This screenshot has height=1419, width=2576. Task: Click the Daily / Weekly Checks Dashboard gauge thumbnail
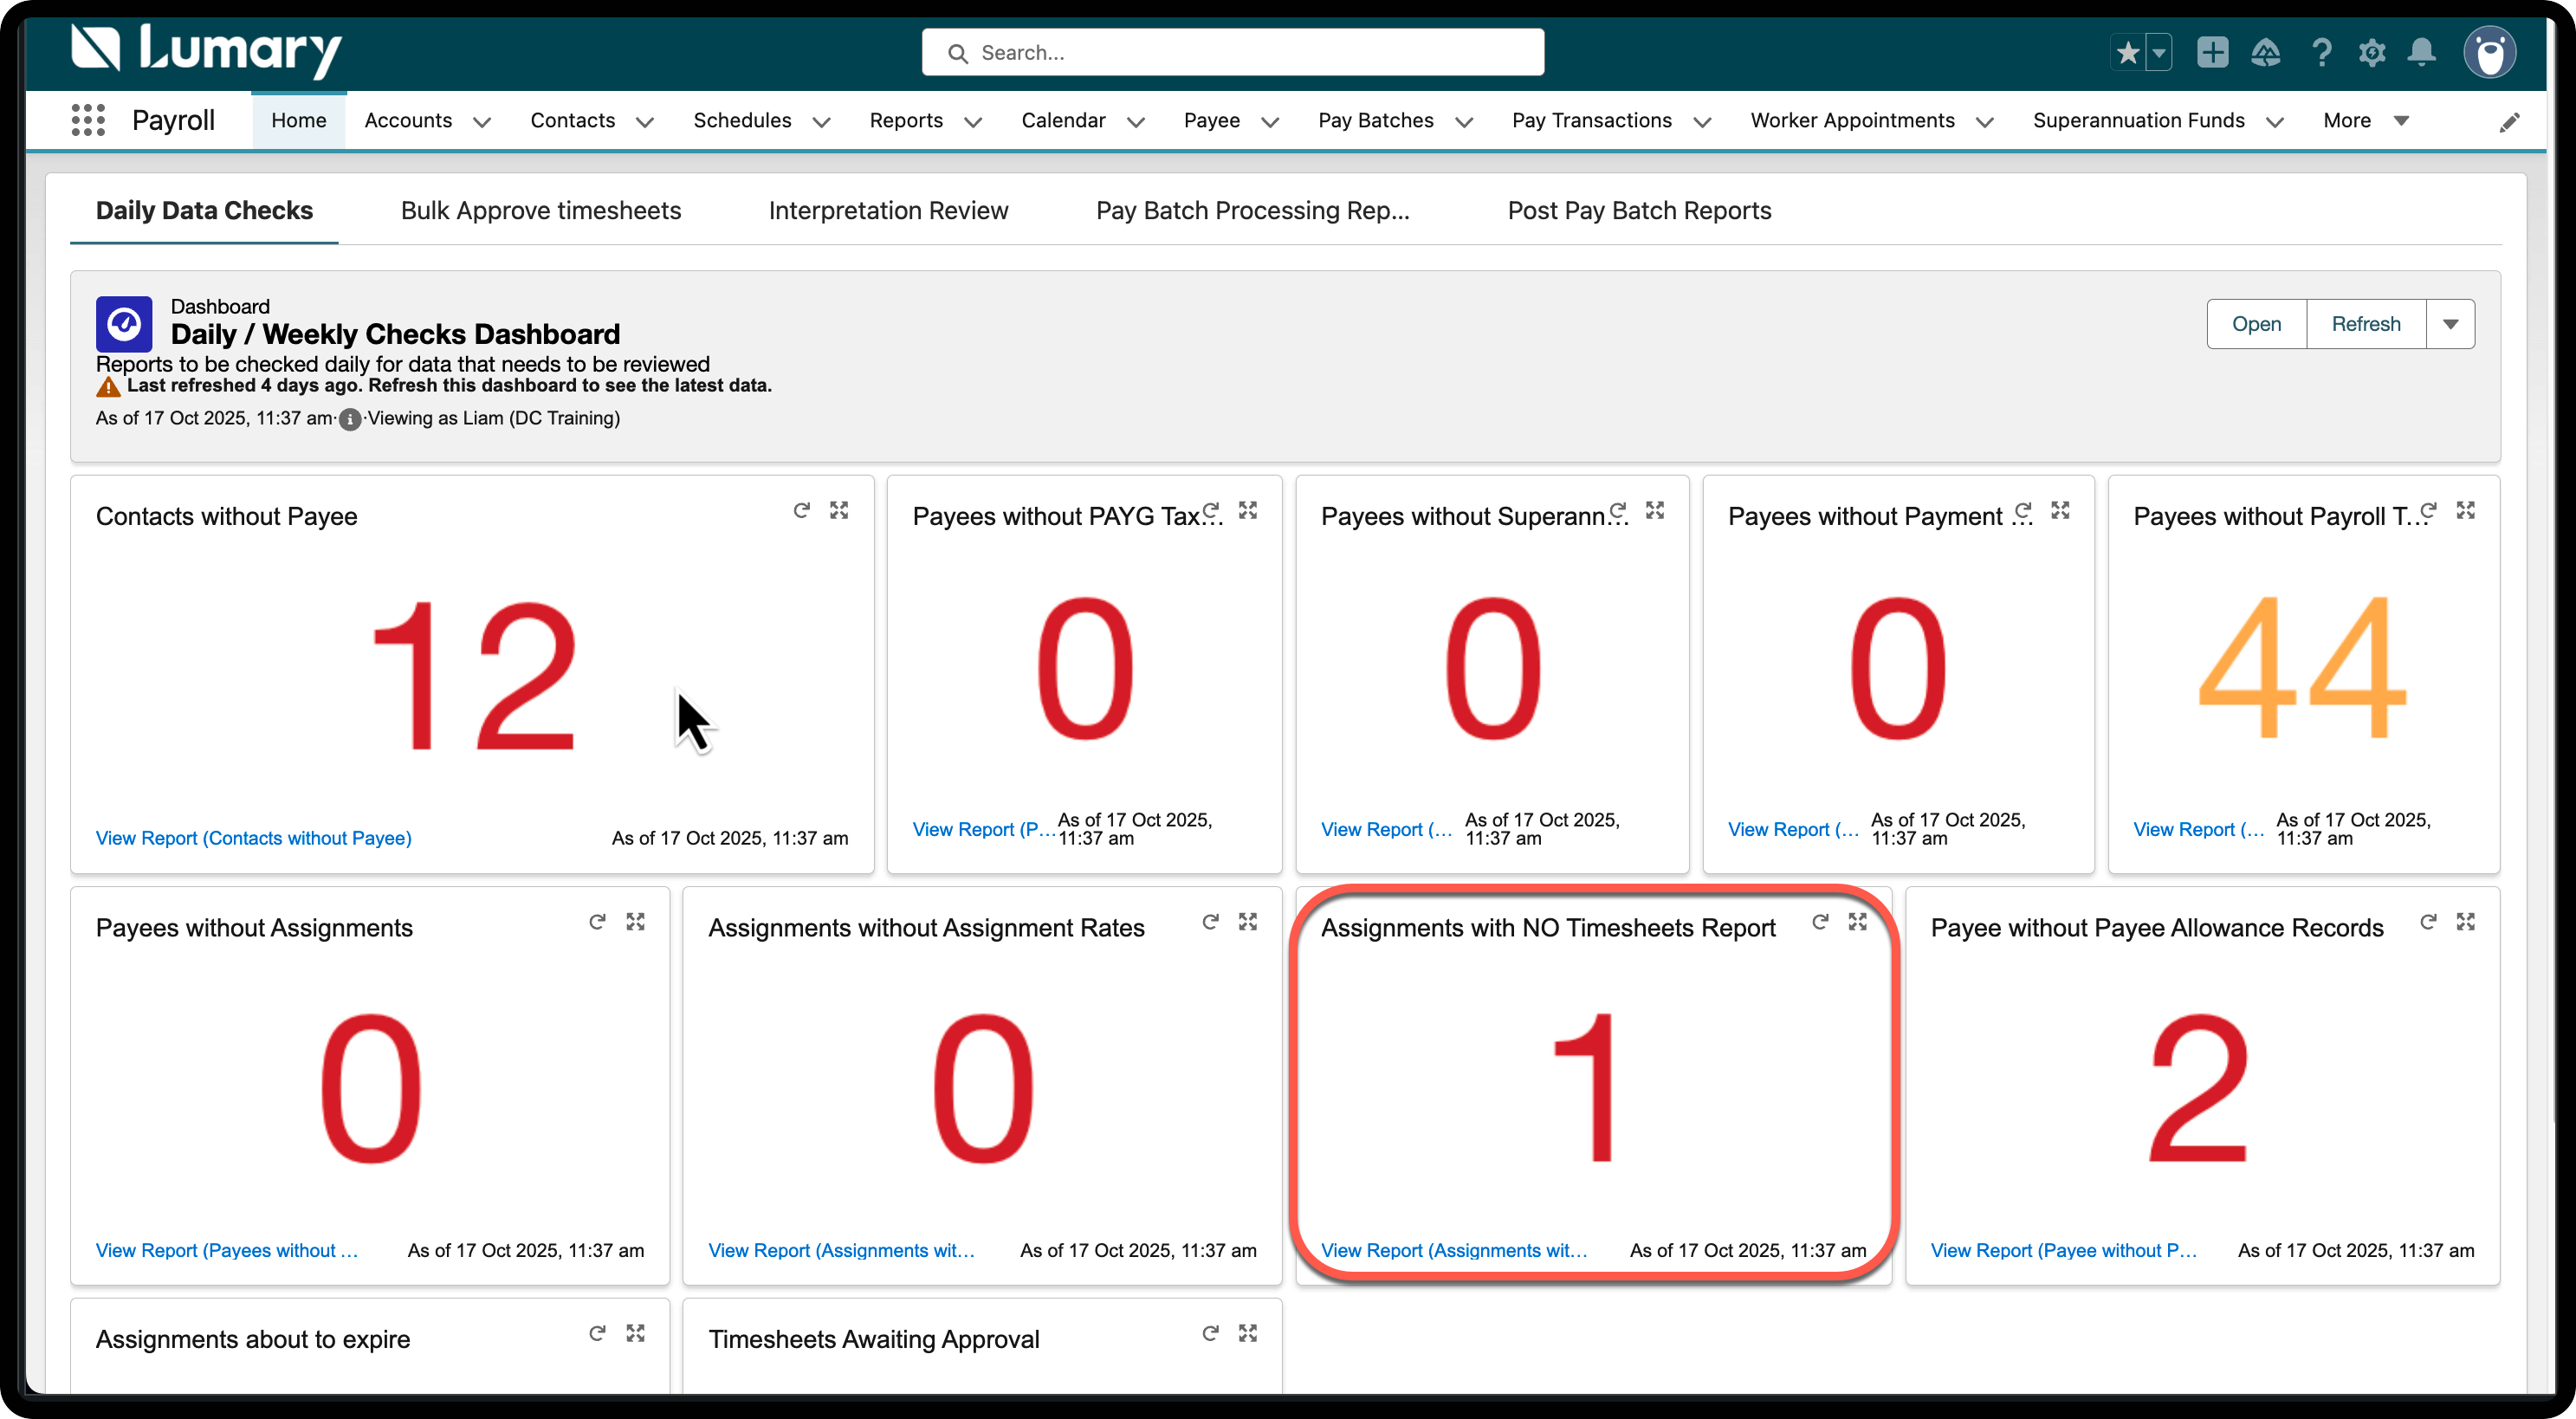123,323
